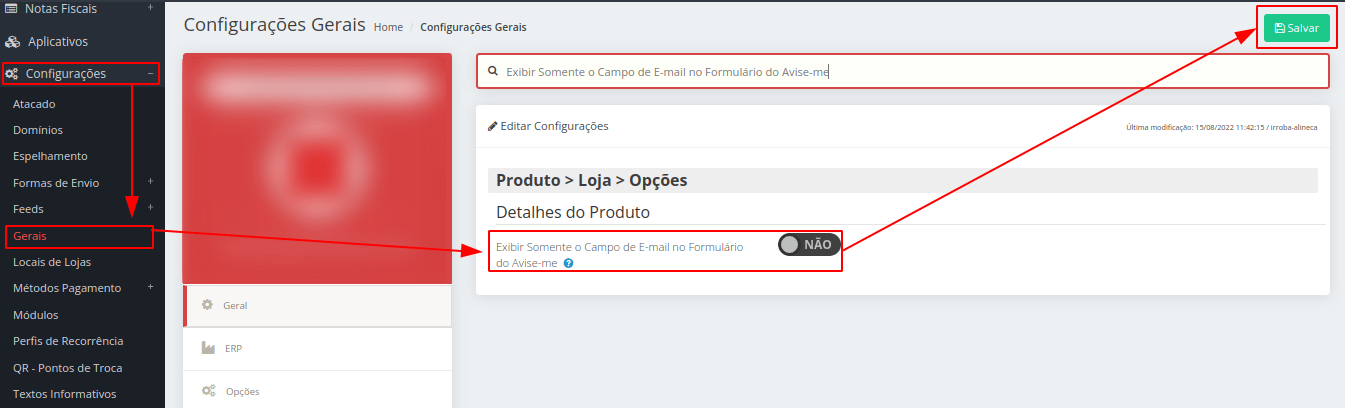
Task: Go to Home breadcrumb link
Action: coord(388,27)
